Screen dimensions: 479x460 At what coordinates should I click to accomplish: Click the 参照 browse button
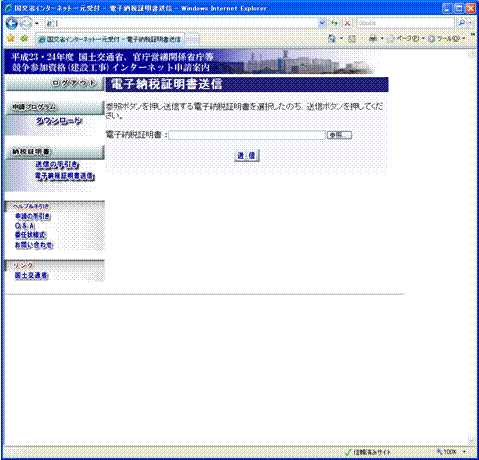(x=339, y=135)
